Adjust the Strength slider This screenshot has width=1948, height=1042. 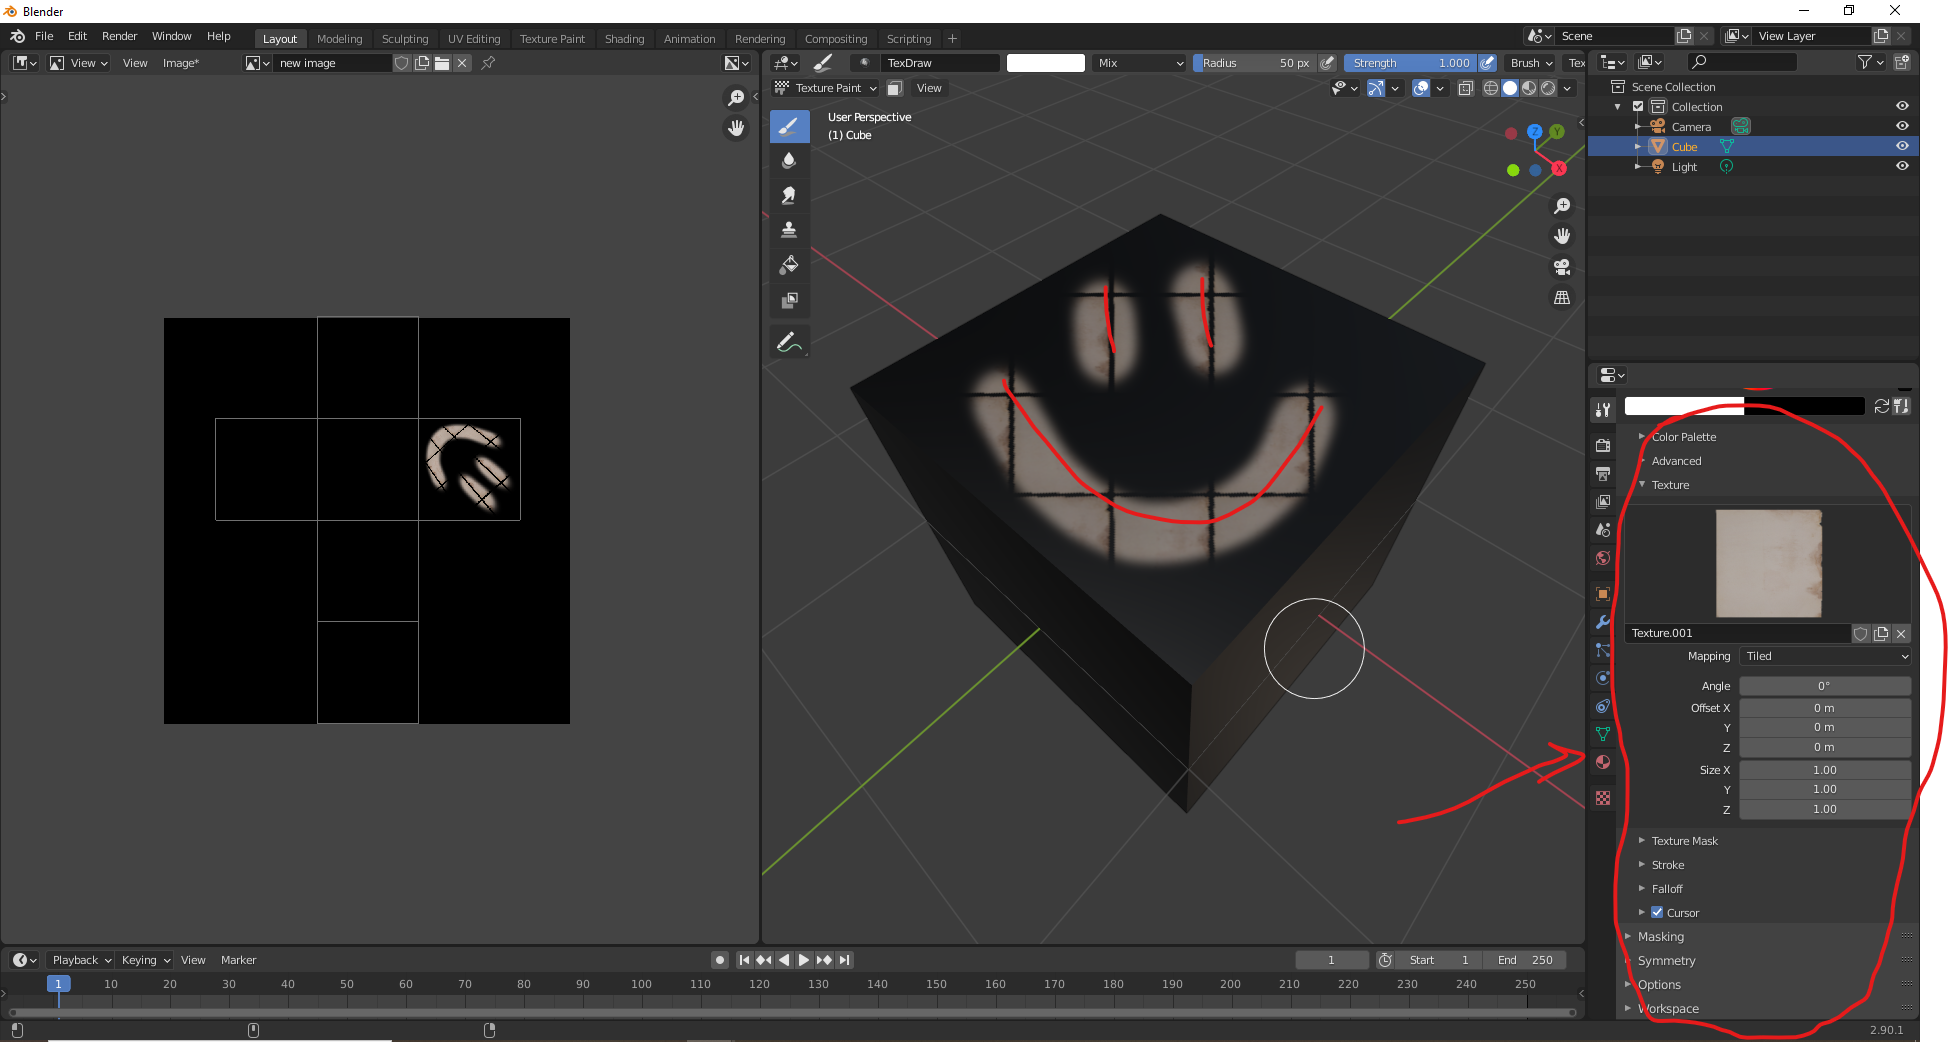(1410, 63)
